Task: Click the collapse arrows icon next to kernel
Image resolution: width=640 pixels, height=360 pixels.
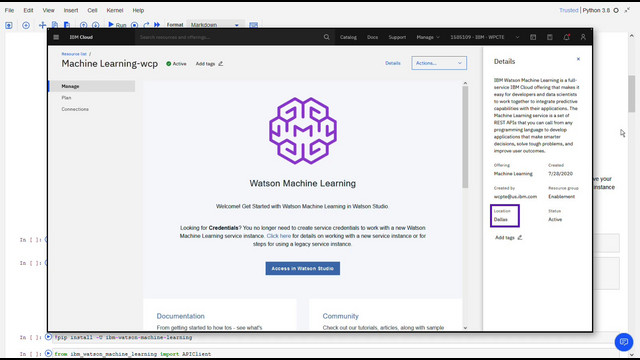Action: pos(627,10)
